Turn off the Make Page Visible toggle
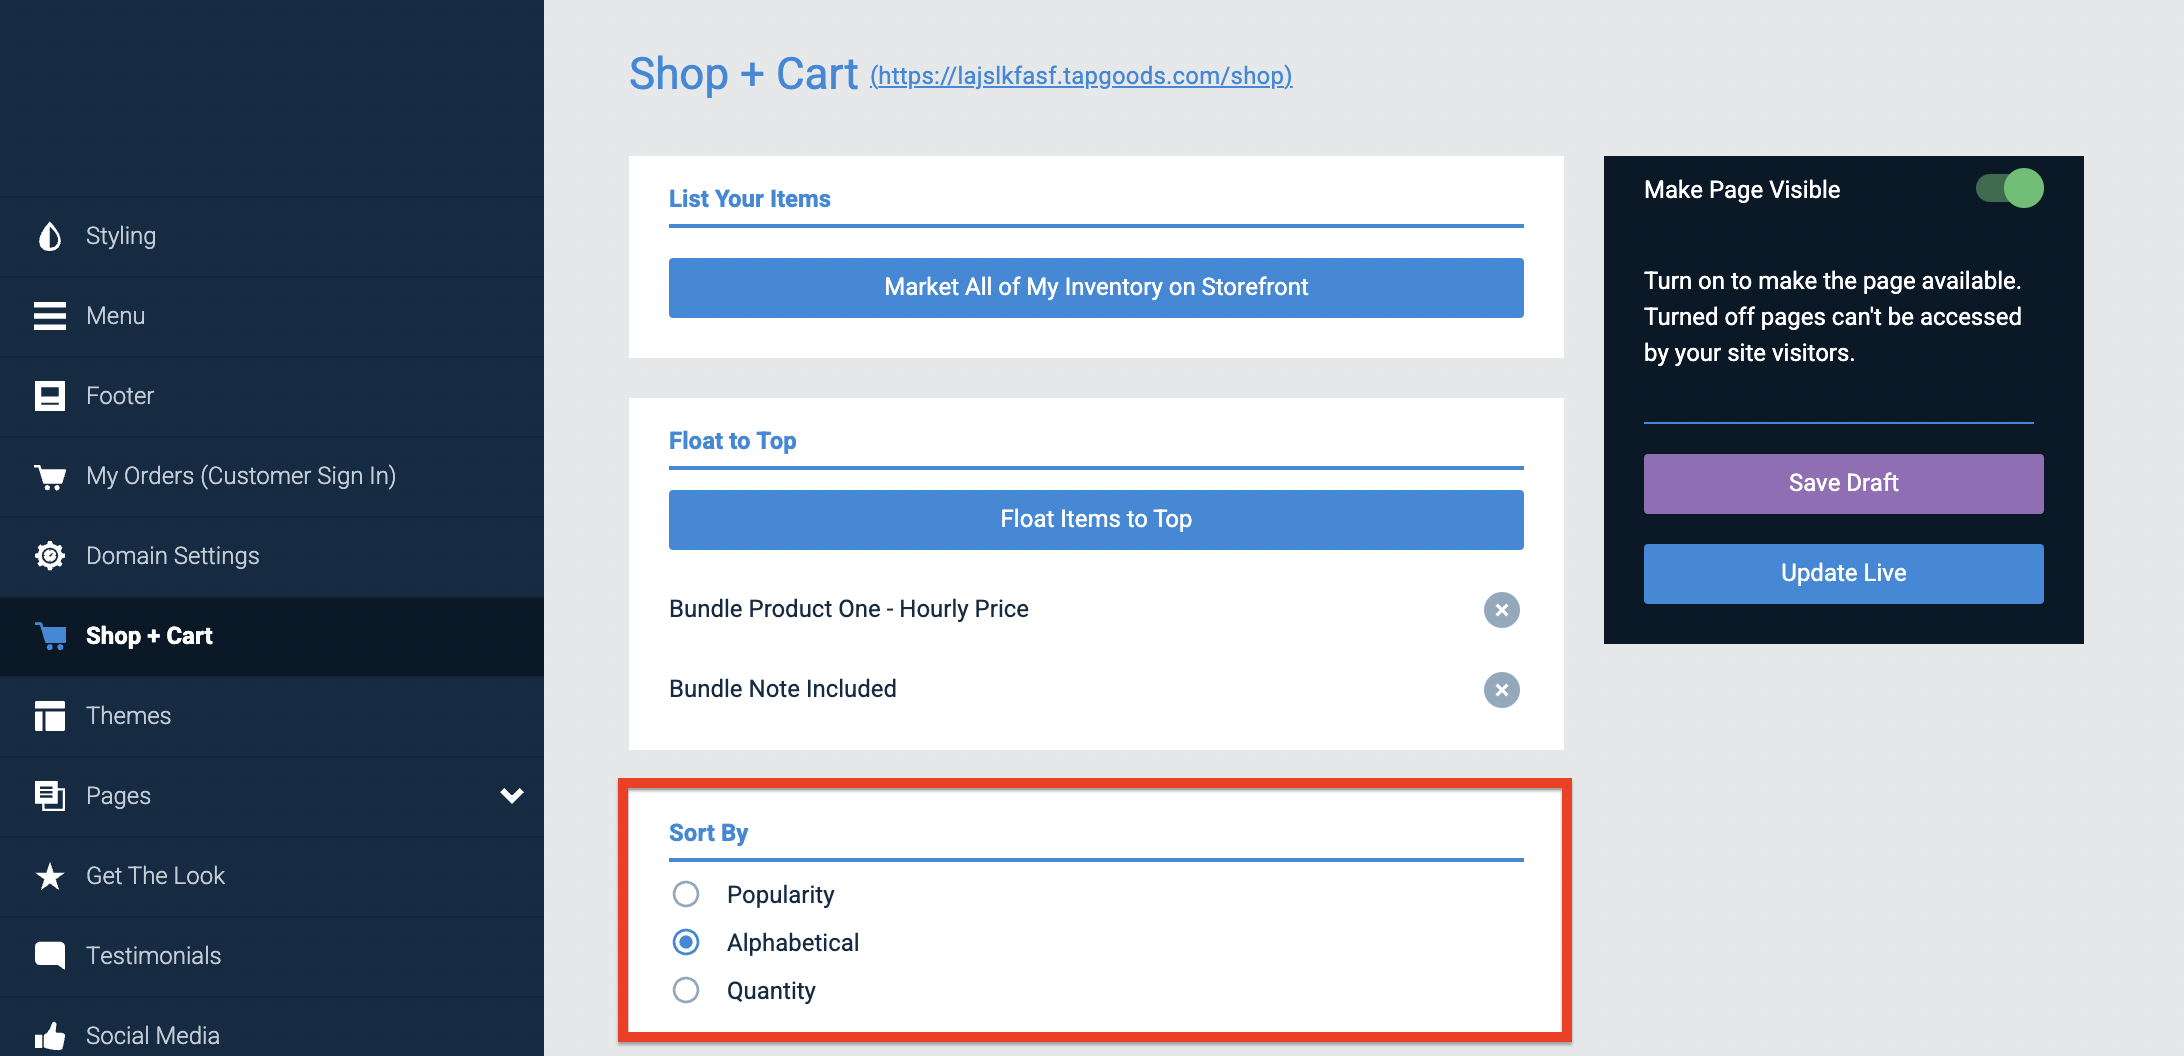Screen dimensions: 2184x1056 pyautogui.click(x=2007, y=188)
